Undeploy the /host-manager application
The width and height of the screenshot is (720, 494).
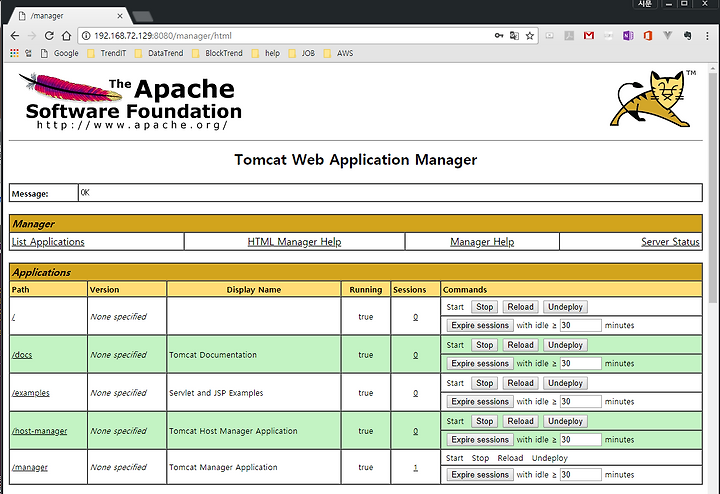point(565,421)
